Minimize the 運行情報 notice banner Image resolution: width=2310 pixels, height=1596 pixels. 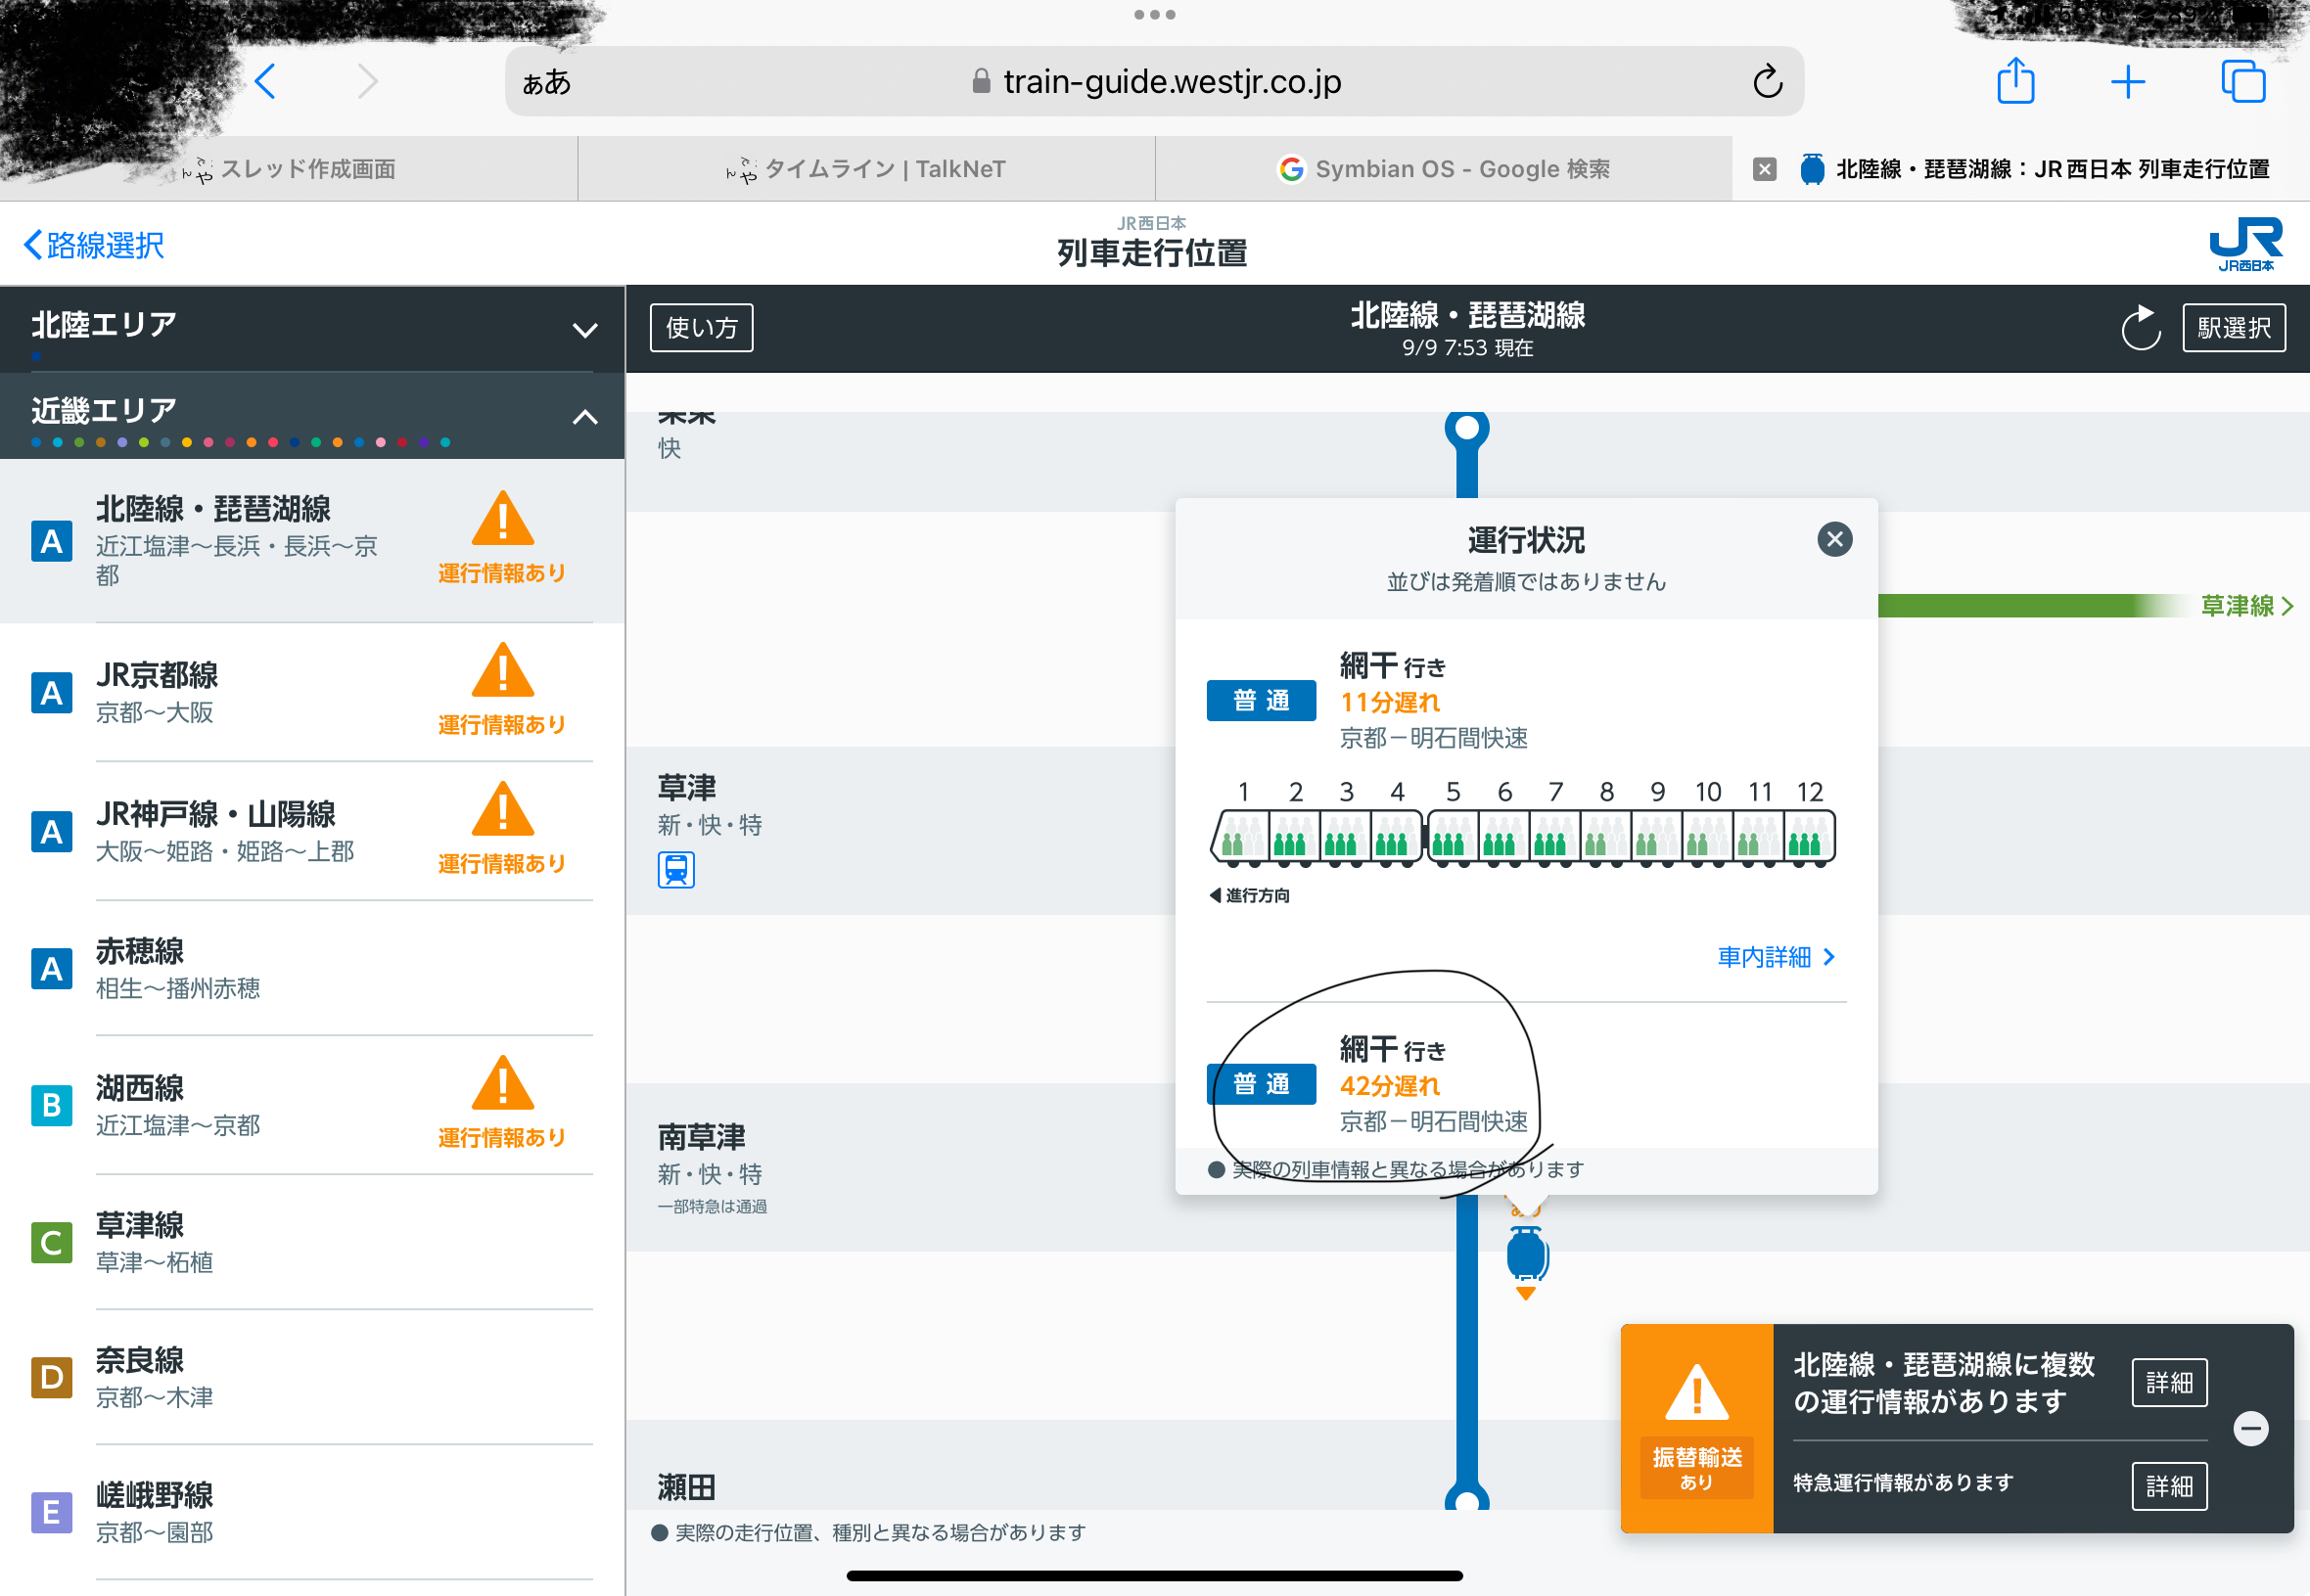click(x=2250, y=1429)
